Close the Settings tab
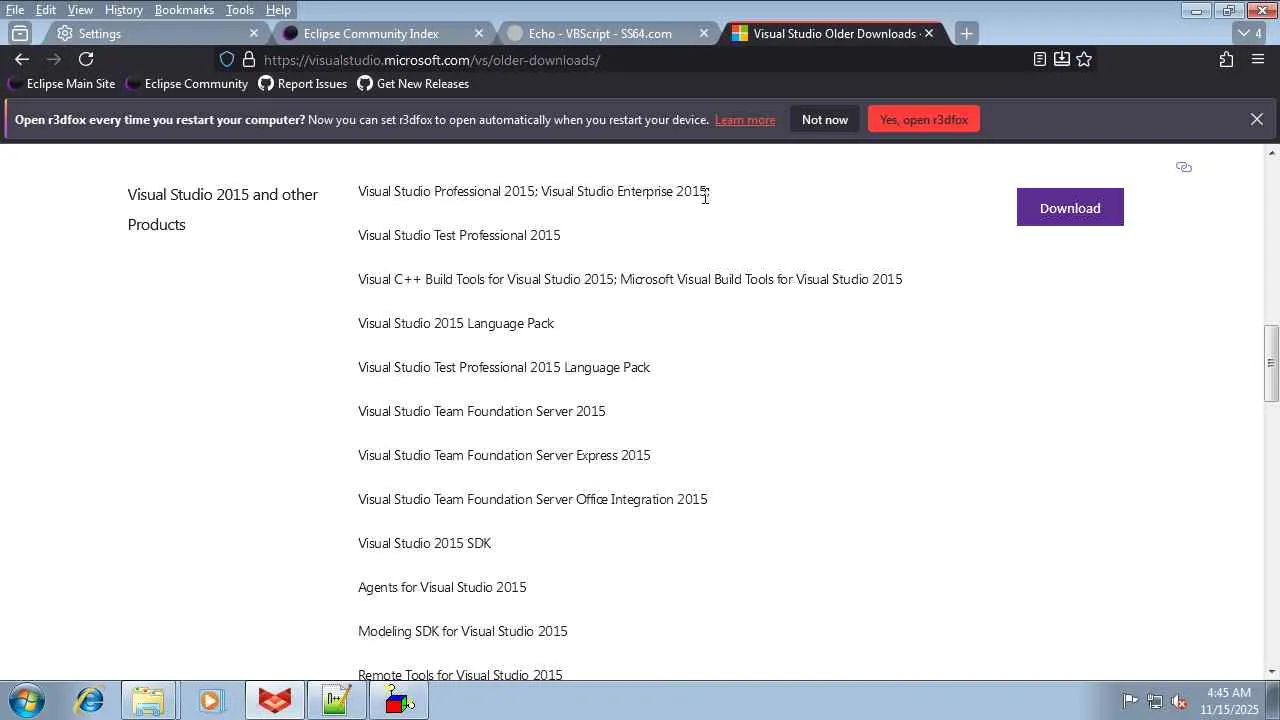This screenshot has height=720, width=1280. tap(254, 33)
